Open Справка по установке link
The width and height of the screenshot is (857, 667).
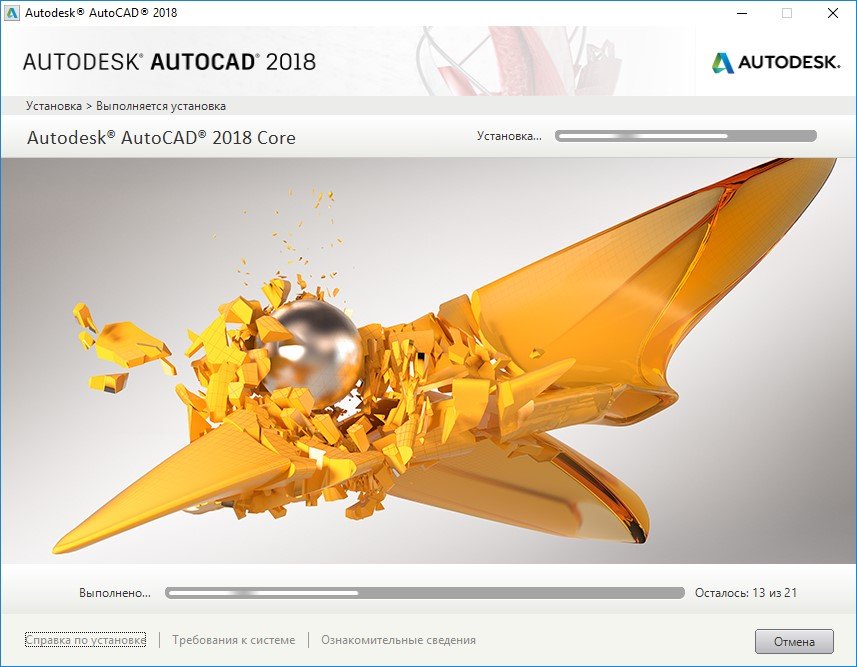coord(85,640)
